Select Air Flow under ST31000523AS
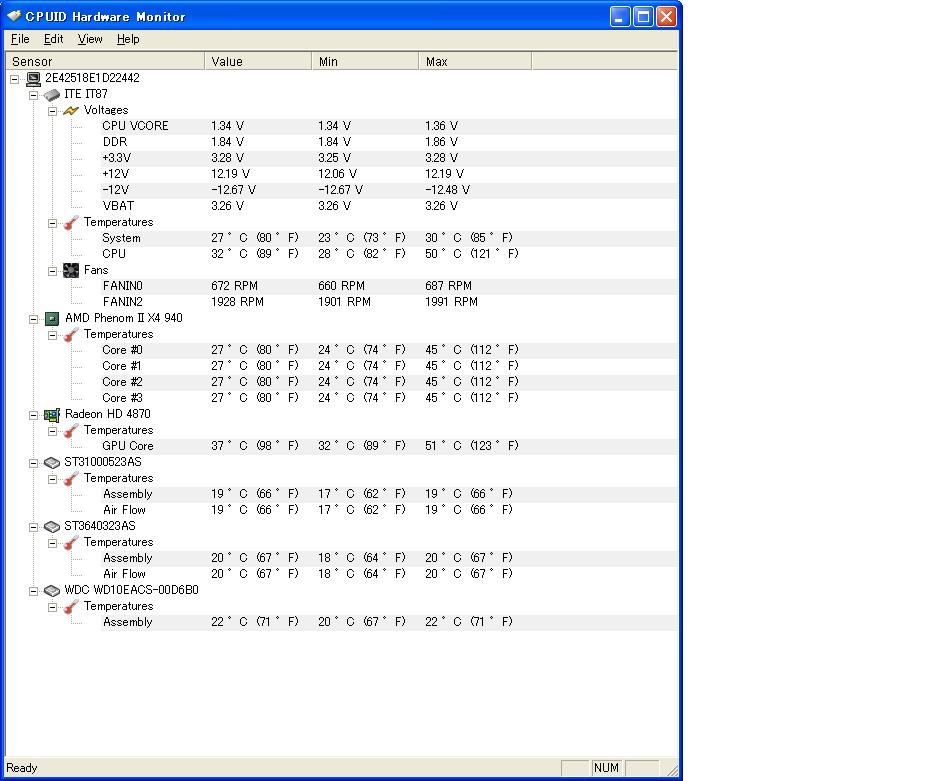The image size is (952, 781). 389,510
